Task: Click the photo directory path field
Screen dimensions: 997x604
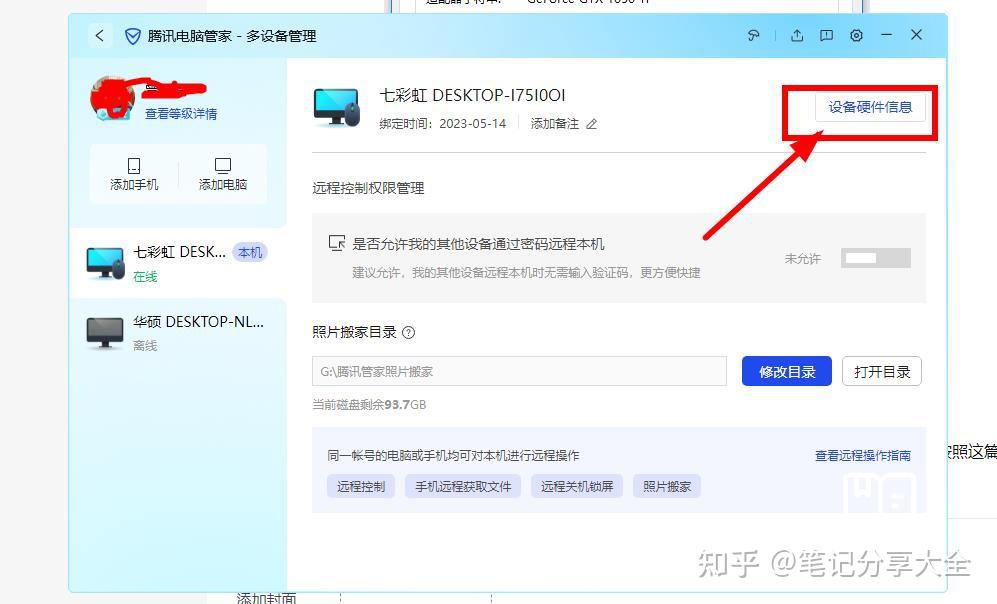Action: 519,371
